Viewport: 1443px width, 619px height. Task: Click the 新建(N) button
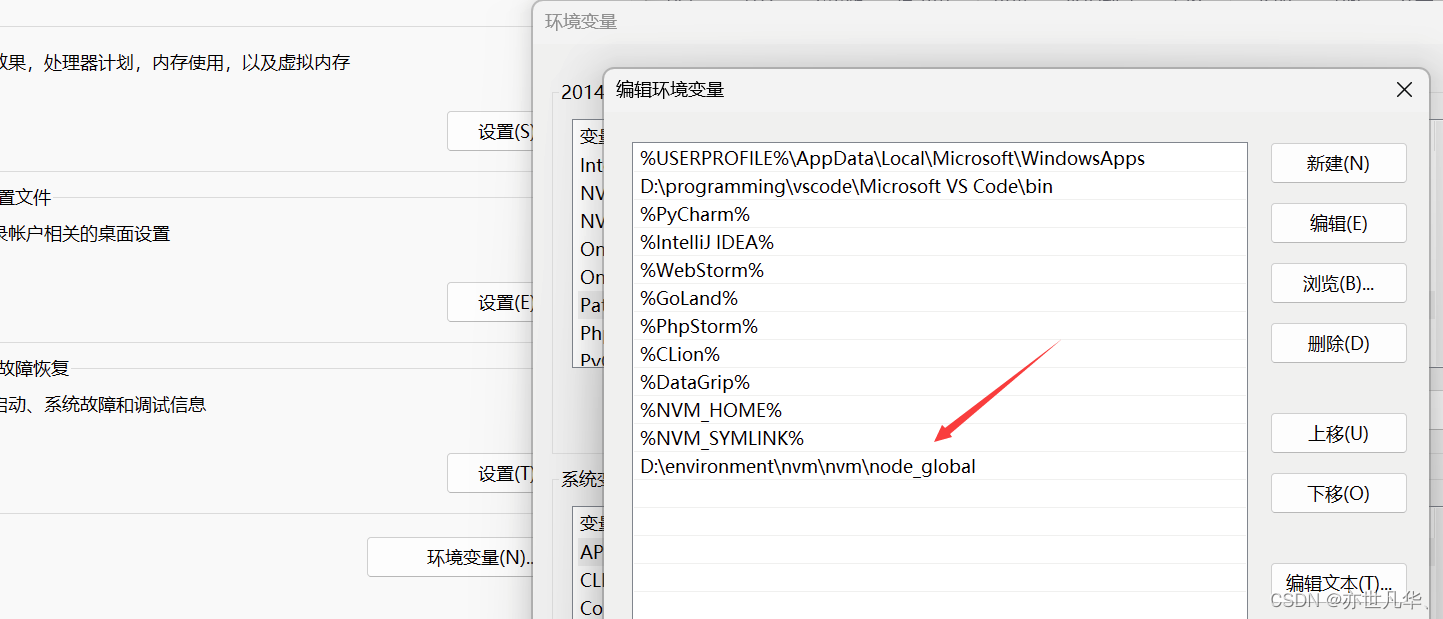coord(1338,164)
